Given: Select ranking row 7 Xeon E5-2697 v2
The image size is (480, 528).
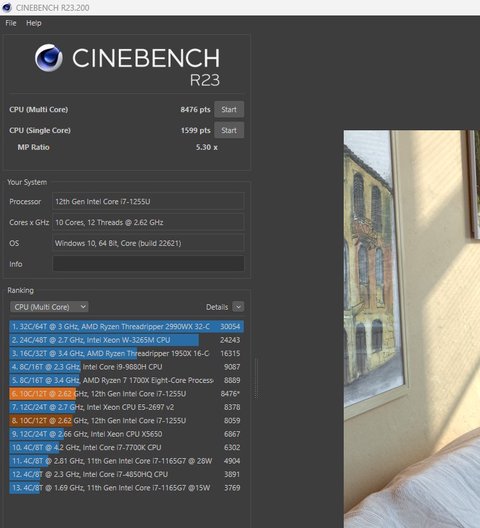Looking at the screenshot, I should click(127, 407).
